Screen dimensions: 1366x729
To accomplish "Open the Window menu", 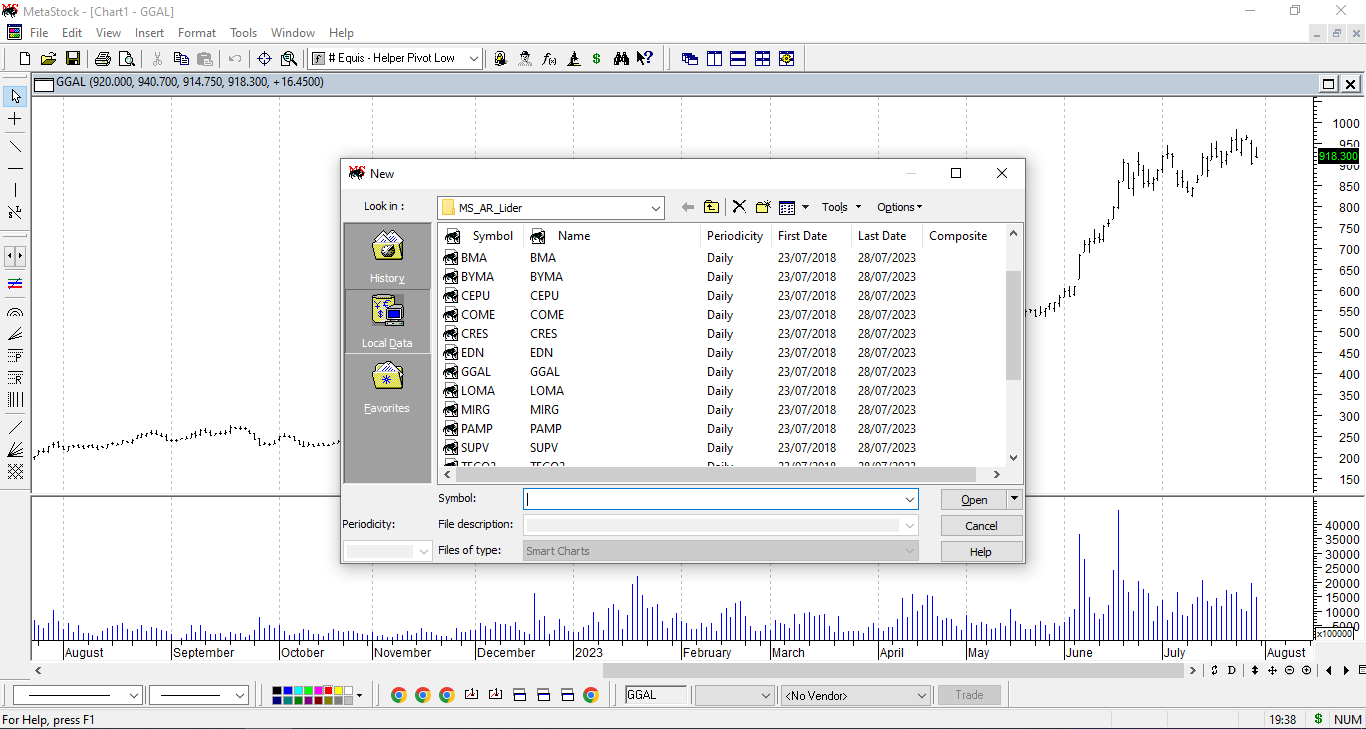I will (x=293, y=33).
